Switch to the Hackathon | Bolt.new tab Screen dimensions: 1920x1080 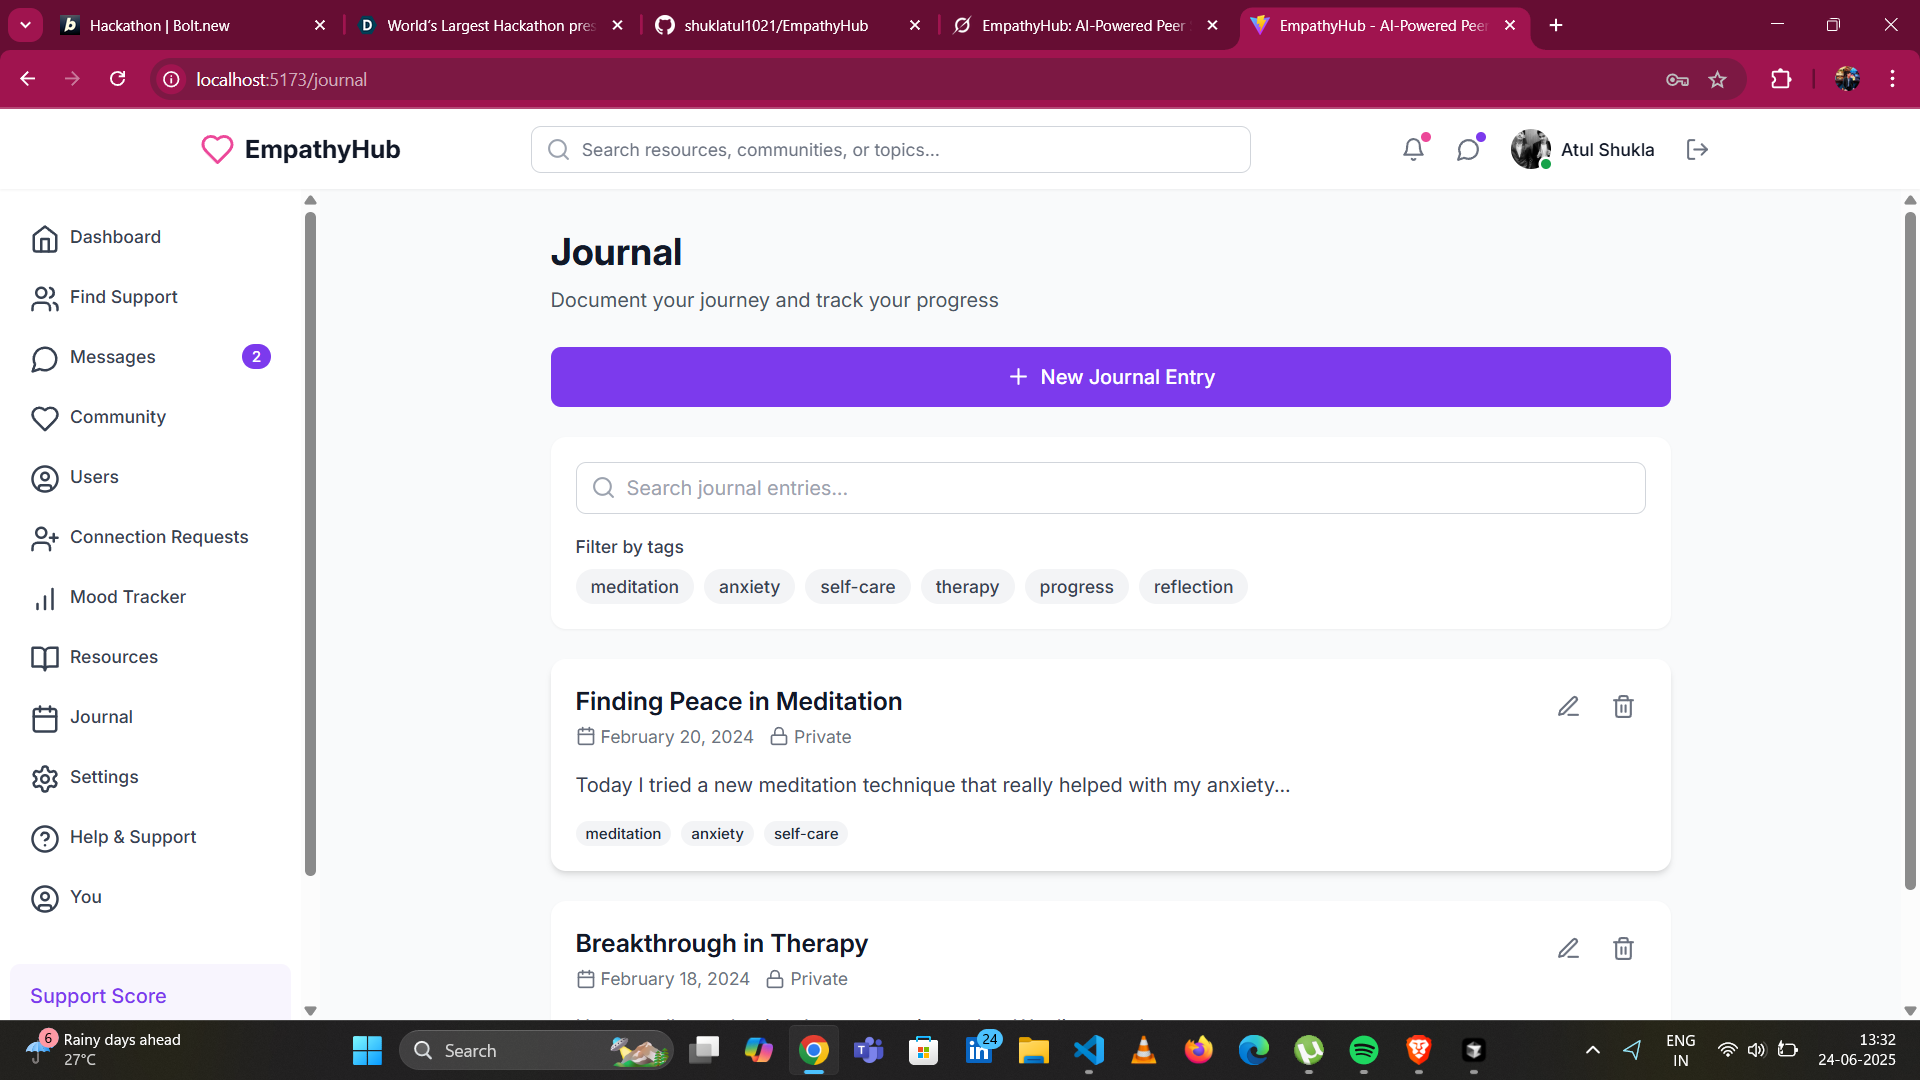pos(160,25)
